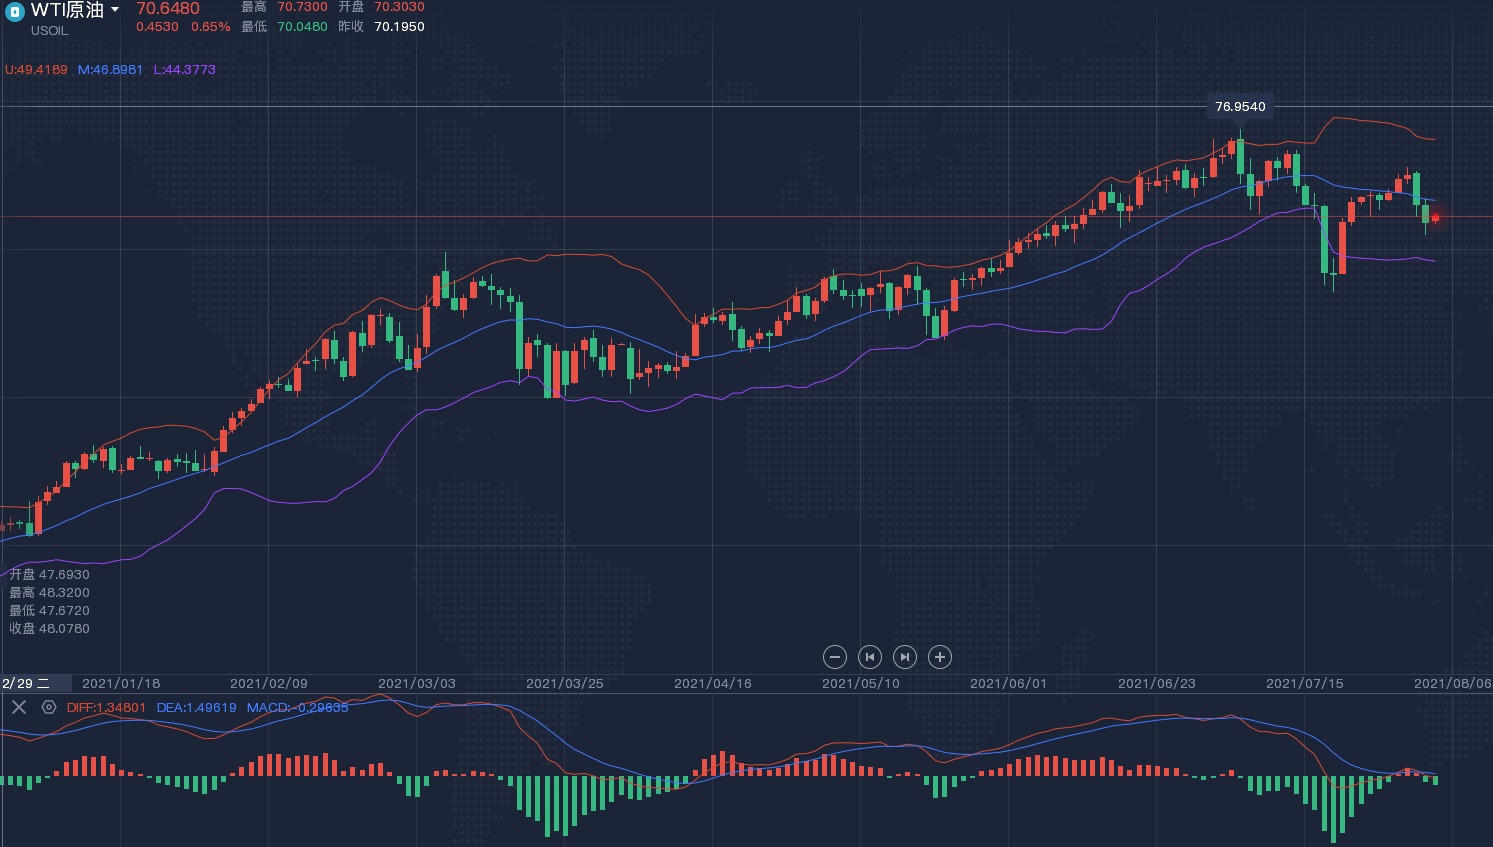Click the 2021/06/23 date on the time axis

1156,684
